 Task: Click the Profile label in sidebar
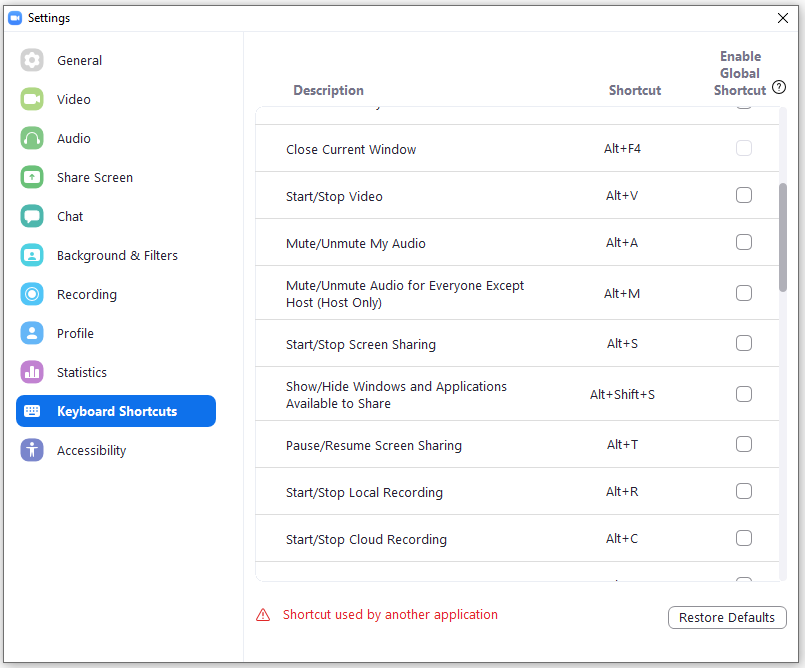pos(75,334)
